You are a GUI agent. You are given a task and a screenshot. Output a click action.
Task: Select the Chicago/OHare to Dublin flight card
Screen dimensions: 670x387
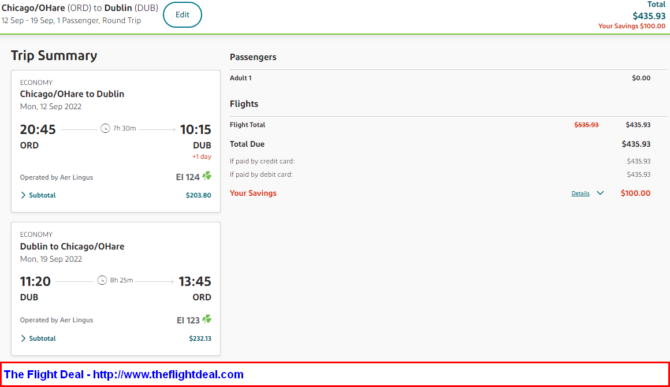(x=116, y=141)
